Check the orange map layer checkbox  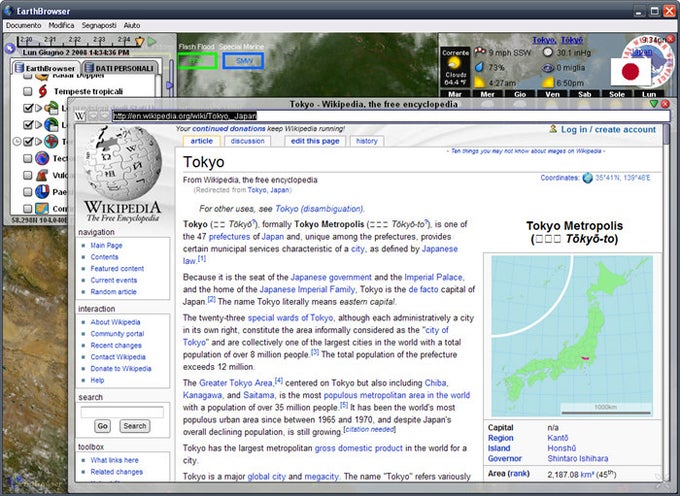tap(28, 209)
